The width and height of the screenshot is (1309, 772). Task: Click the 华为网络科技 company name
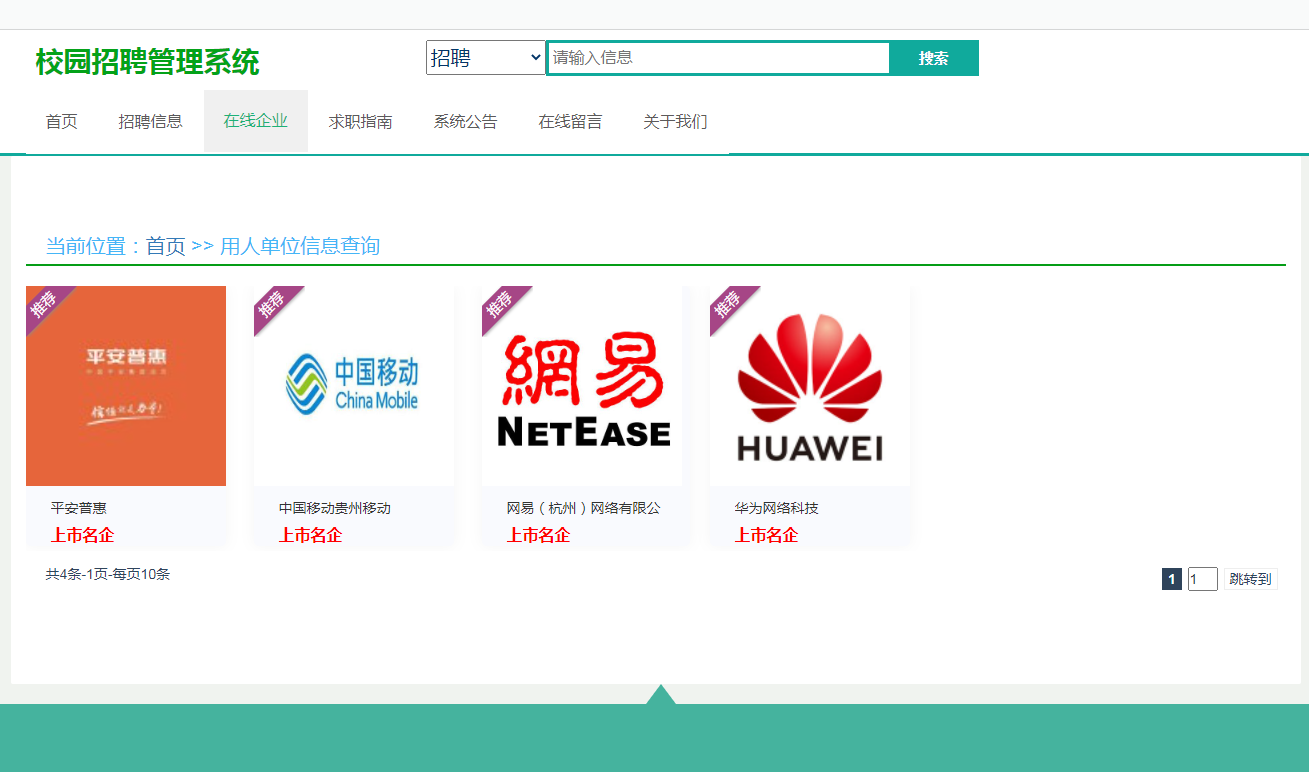(x=777, y=508)
